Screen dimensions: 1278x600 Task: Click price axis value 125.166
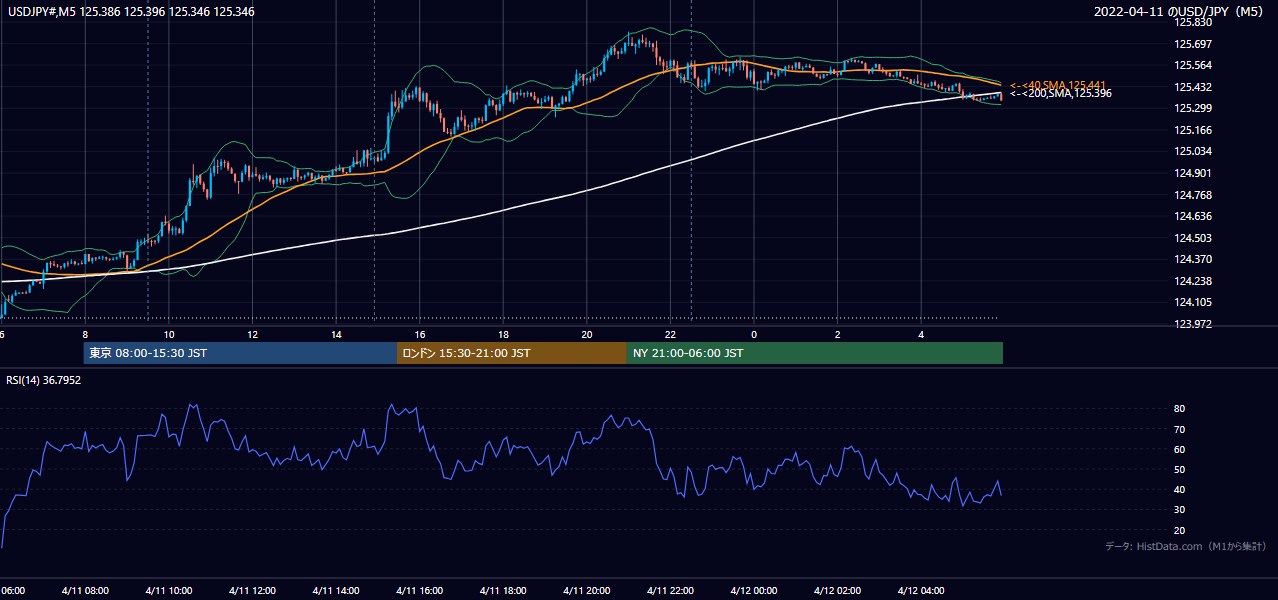1193,130
